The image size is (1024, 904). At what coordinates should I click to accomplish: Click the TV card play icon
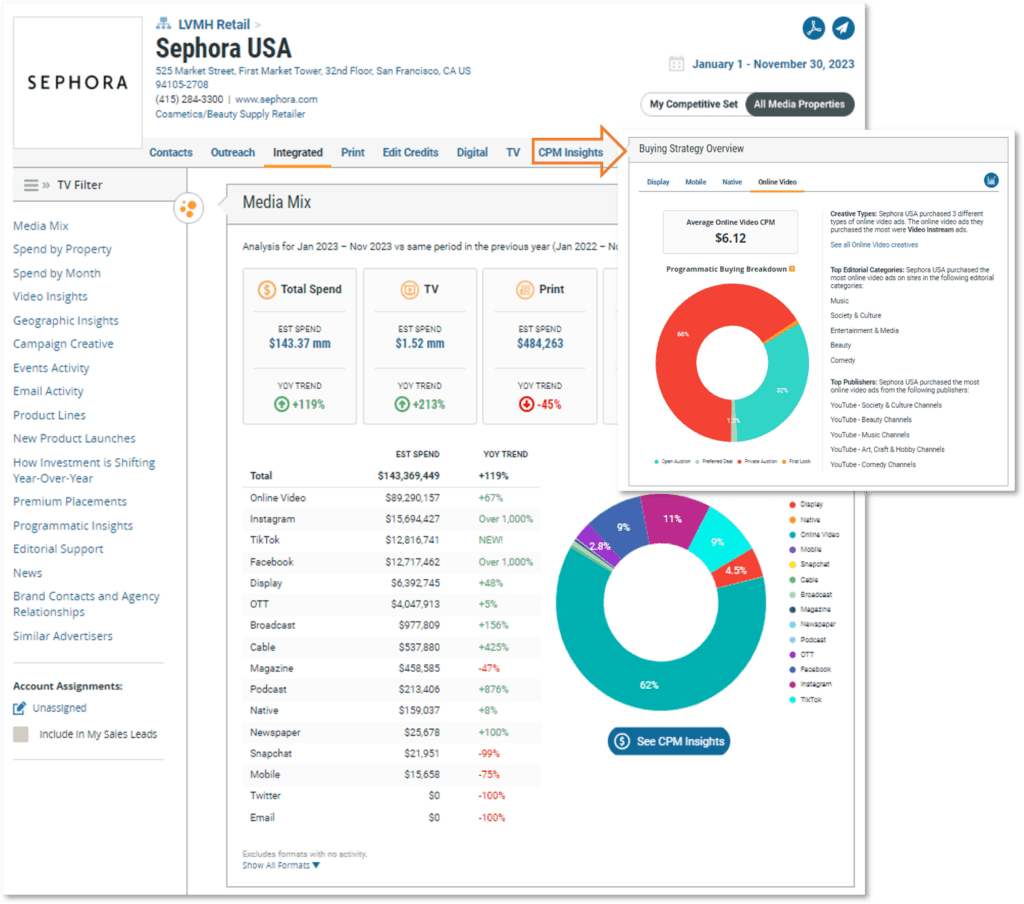point(409,289)
